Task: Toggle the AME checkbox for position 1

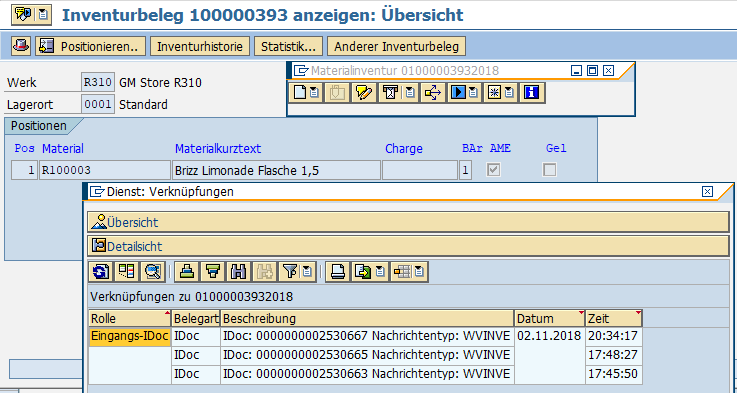Action: (493, 170)
